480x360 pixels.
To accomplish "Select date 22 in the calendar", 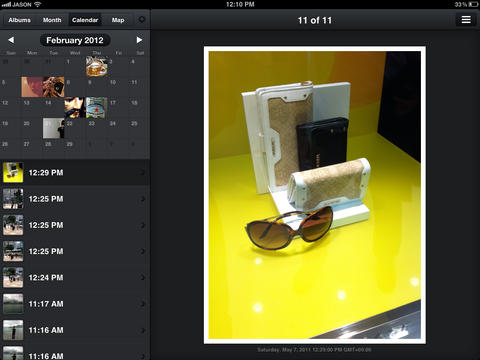I will pos(75,128).
